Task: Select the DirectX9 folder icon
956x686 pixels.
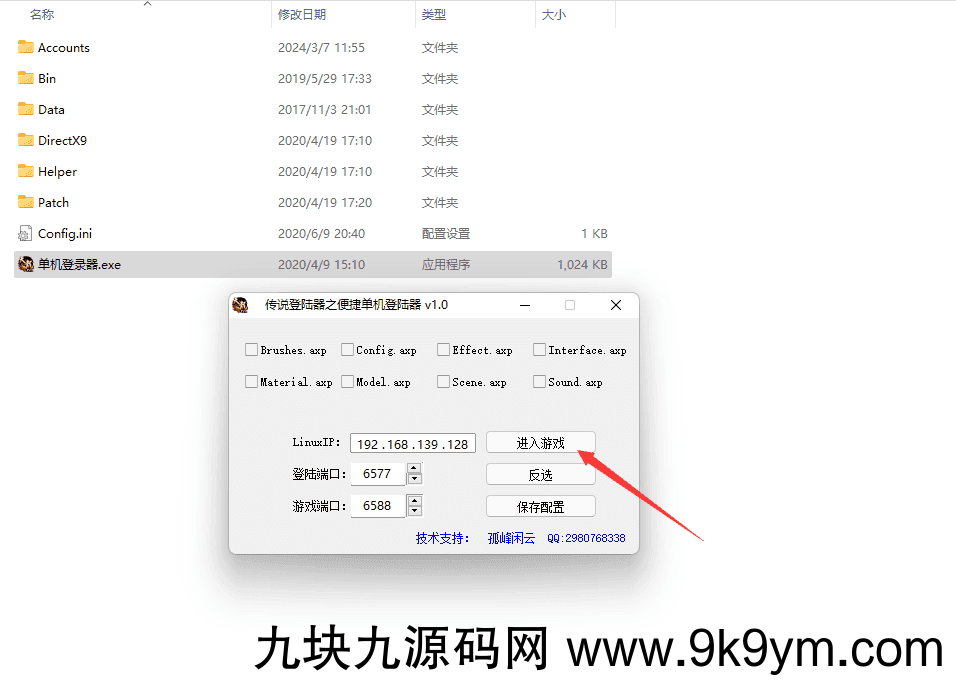Action: click(x=26, y=140)
